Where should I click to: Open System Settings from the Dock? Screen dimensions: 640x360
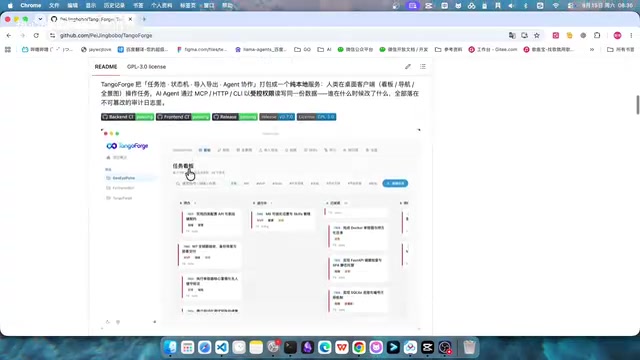(x=273, y=347)
